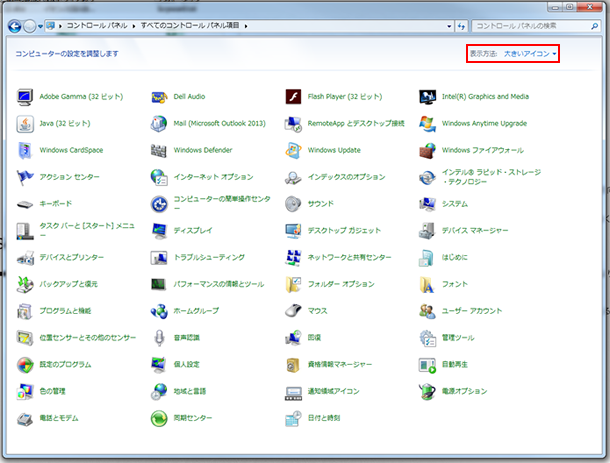Go back with the Back arrow button
Screen dimensions: 610x463
pyautogui.click(x=15, y=26)
